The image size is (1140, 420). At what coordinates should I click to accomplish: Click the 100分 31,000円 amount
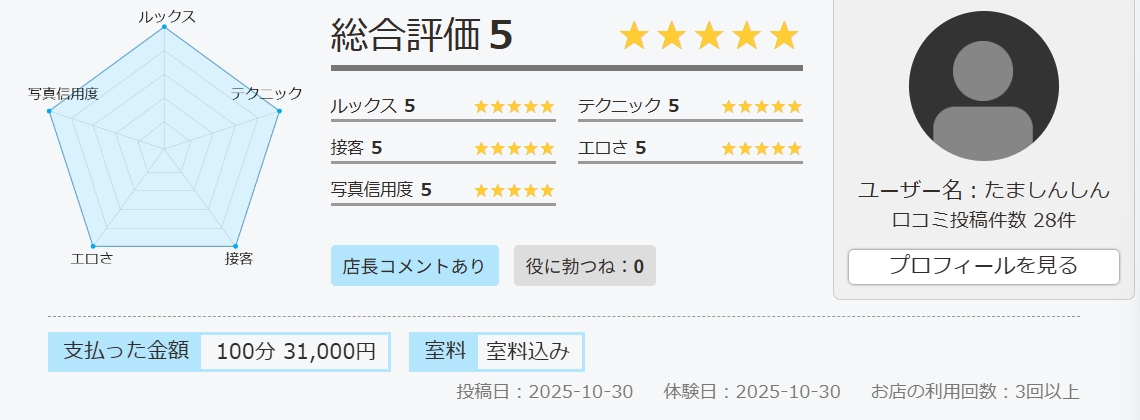(x=295, y=352)
